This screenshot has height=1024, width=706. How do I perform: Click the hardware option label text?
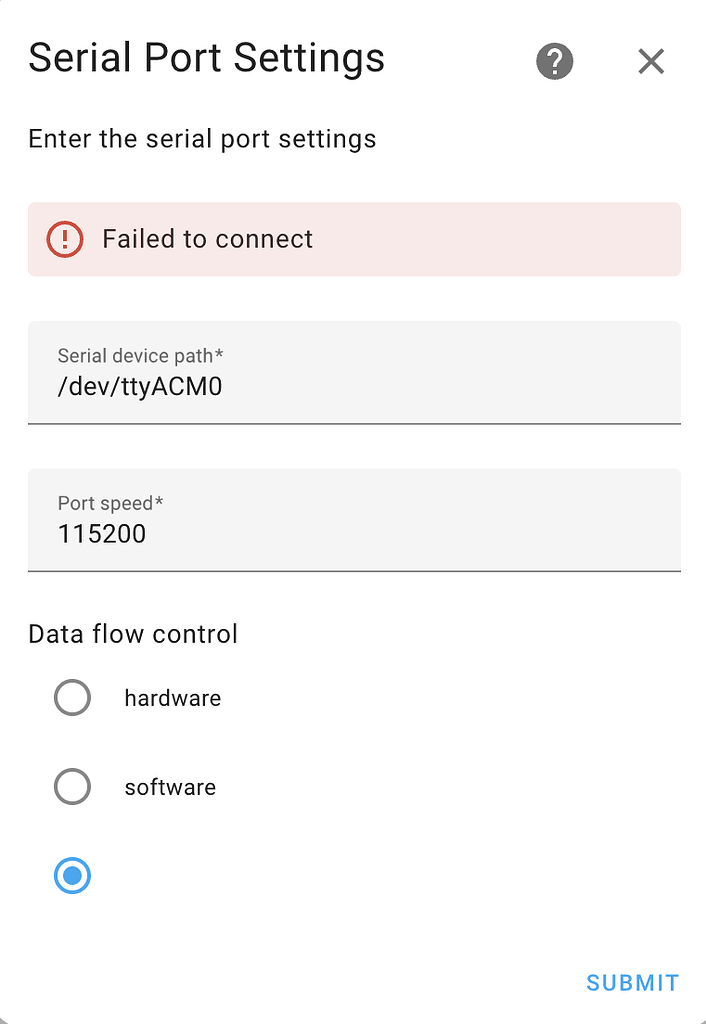click(x=172, y=698)
